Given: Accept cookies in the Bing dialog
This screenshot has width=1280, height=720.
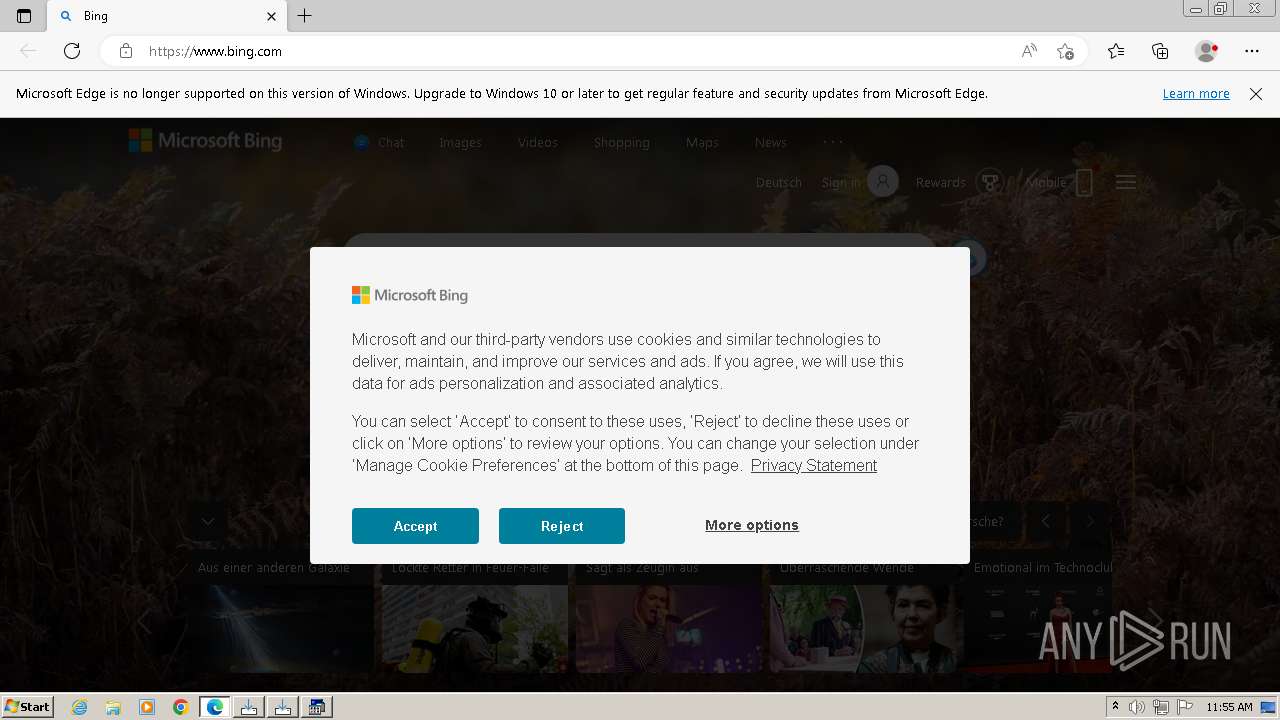Looking at the screenshot, I should click(415, 526).
